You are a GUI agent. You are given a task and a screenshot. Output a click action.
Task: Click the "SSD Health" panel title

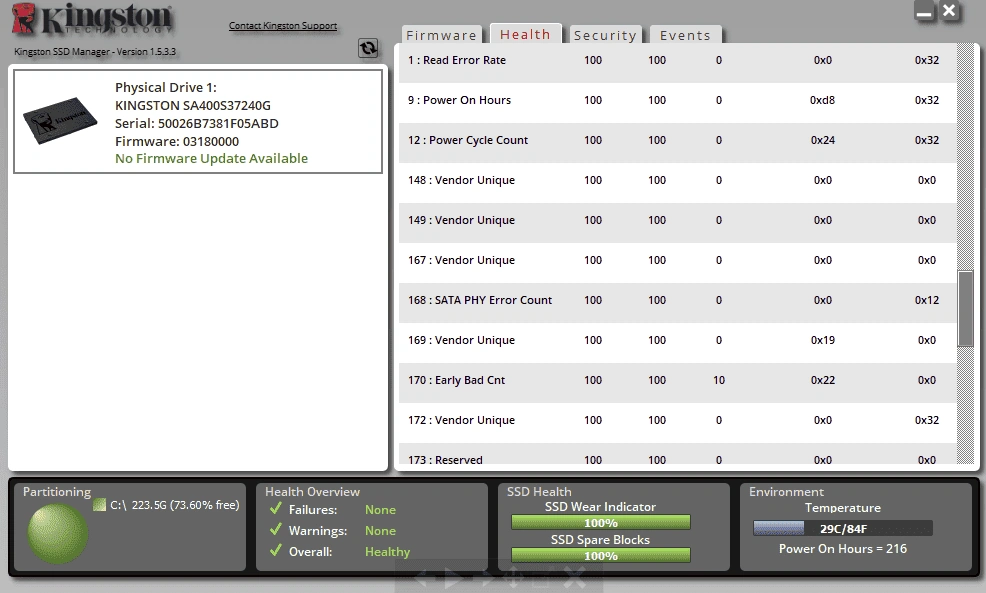(539, 492)
